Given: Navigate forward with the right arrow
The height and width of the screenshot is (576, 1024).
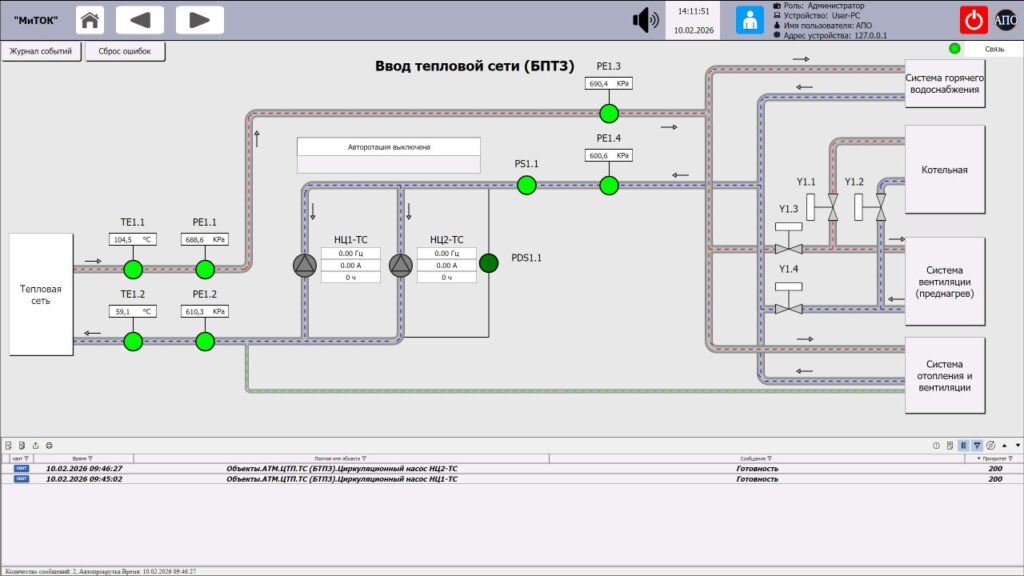Looking at the screenshot, I should pyautogui.click(x=199, y=20).
